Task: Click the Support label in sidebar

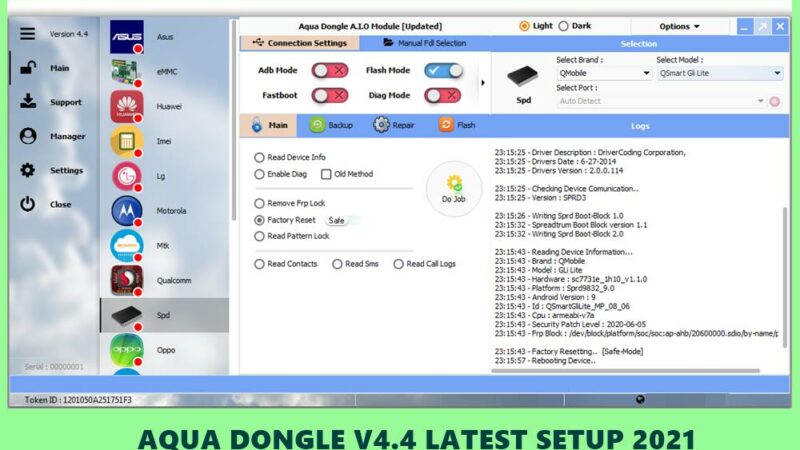Action: pos(66,102)
